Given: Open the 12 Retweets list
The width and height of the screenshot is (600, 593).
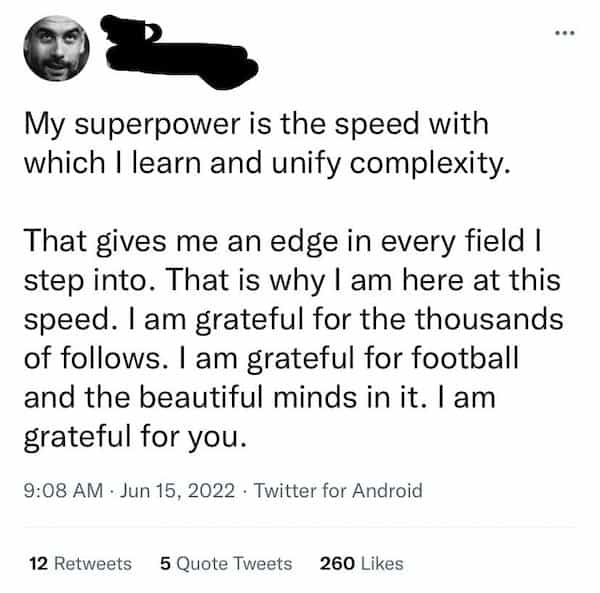Looking at the screenshot, I should click(x=80, y=563).
